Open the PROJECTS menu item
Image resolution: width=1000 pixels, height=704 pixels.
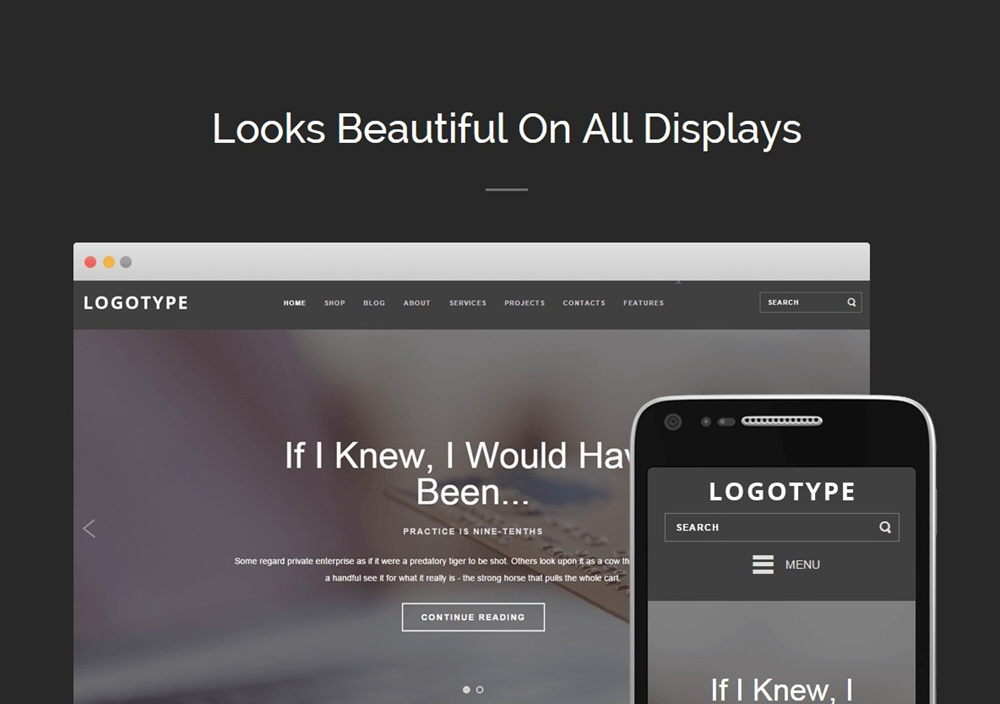pos(525,303)
